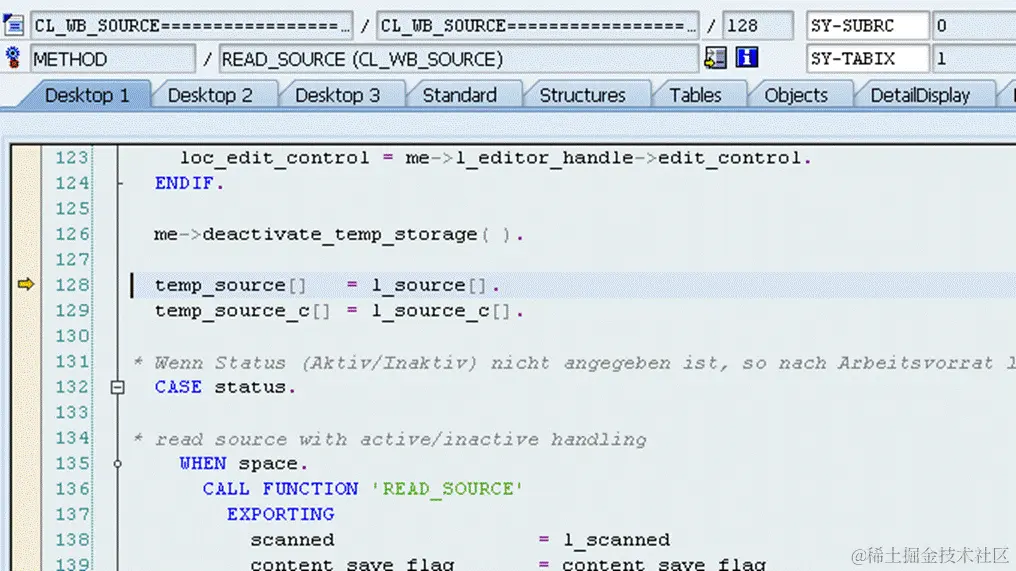Image resolution: width=1016 pixels, height=571 pixels.
Task: Click deactivate_temp_storage method call
Action: [x=340, y=235]
